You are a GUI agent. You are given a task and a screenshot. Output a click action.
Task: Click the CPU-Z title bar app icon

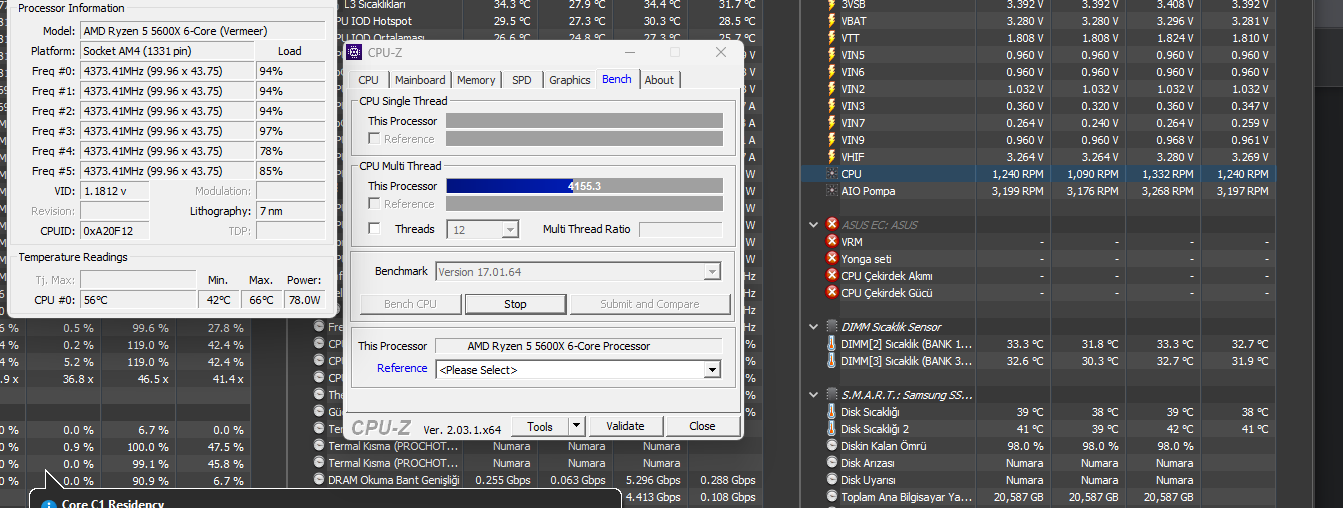point(355,52)
